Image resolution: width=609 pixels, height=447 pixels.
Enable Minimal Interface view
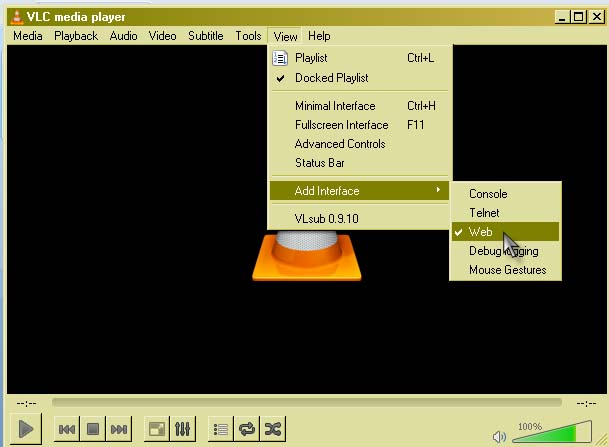(360, 106)
